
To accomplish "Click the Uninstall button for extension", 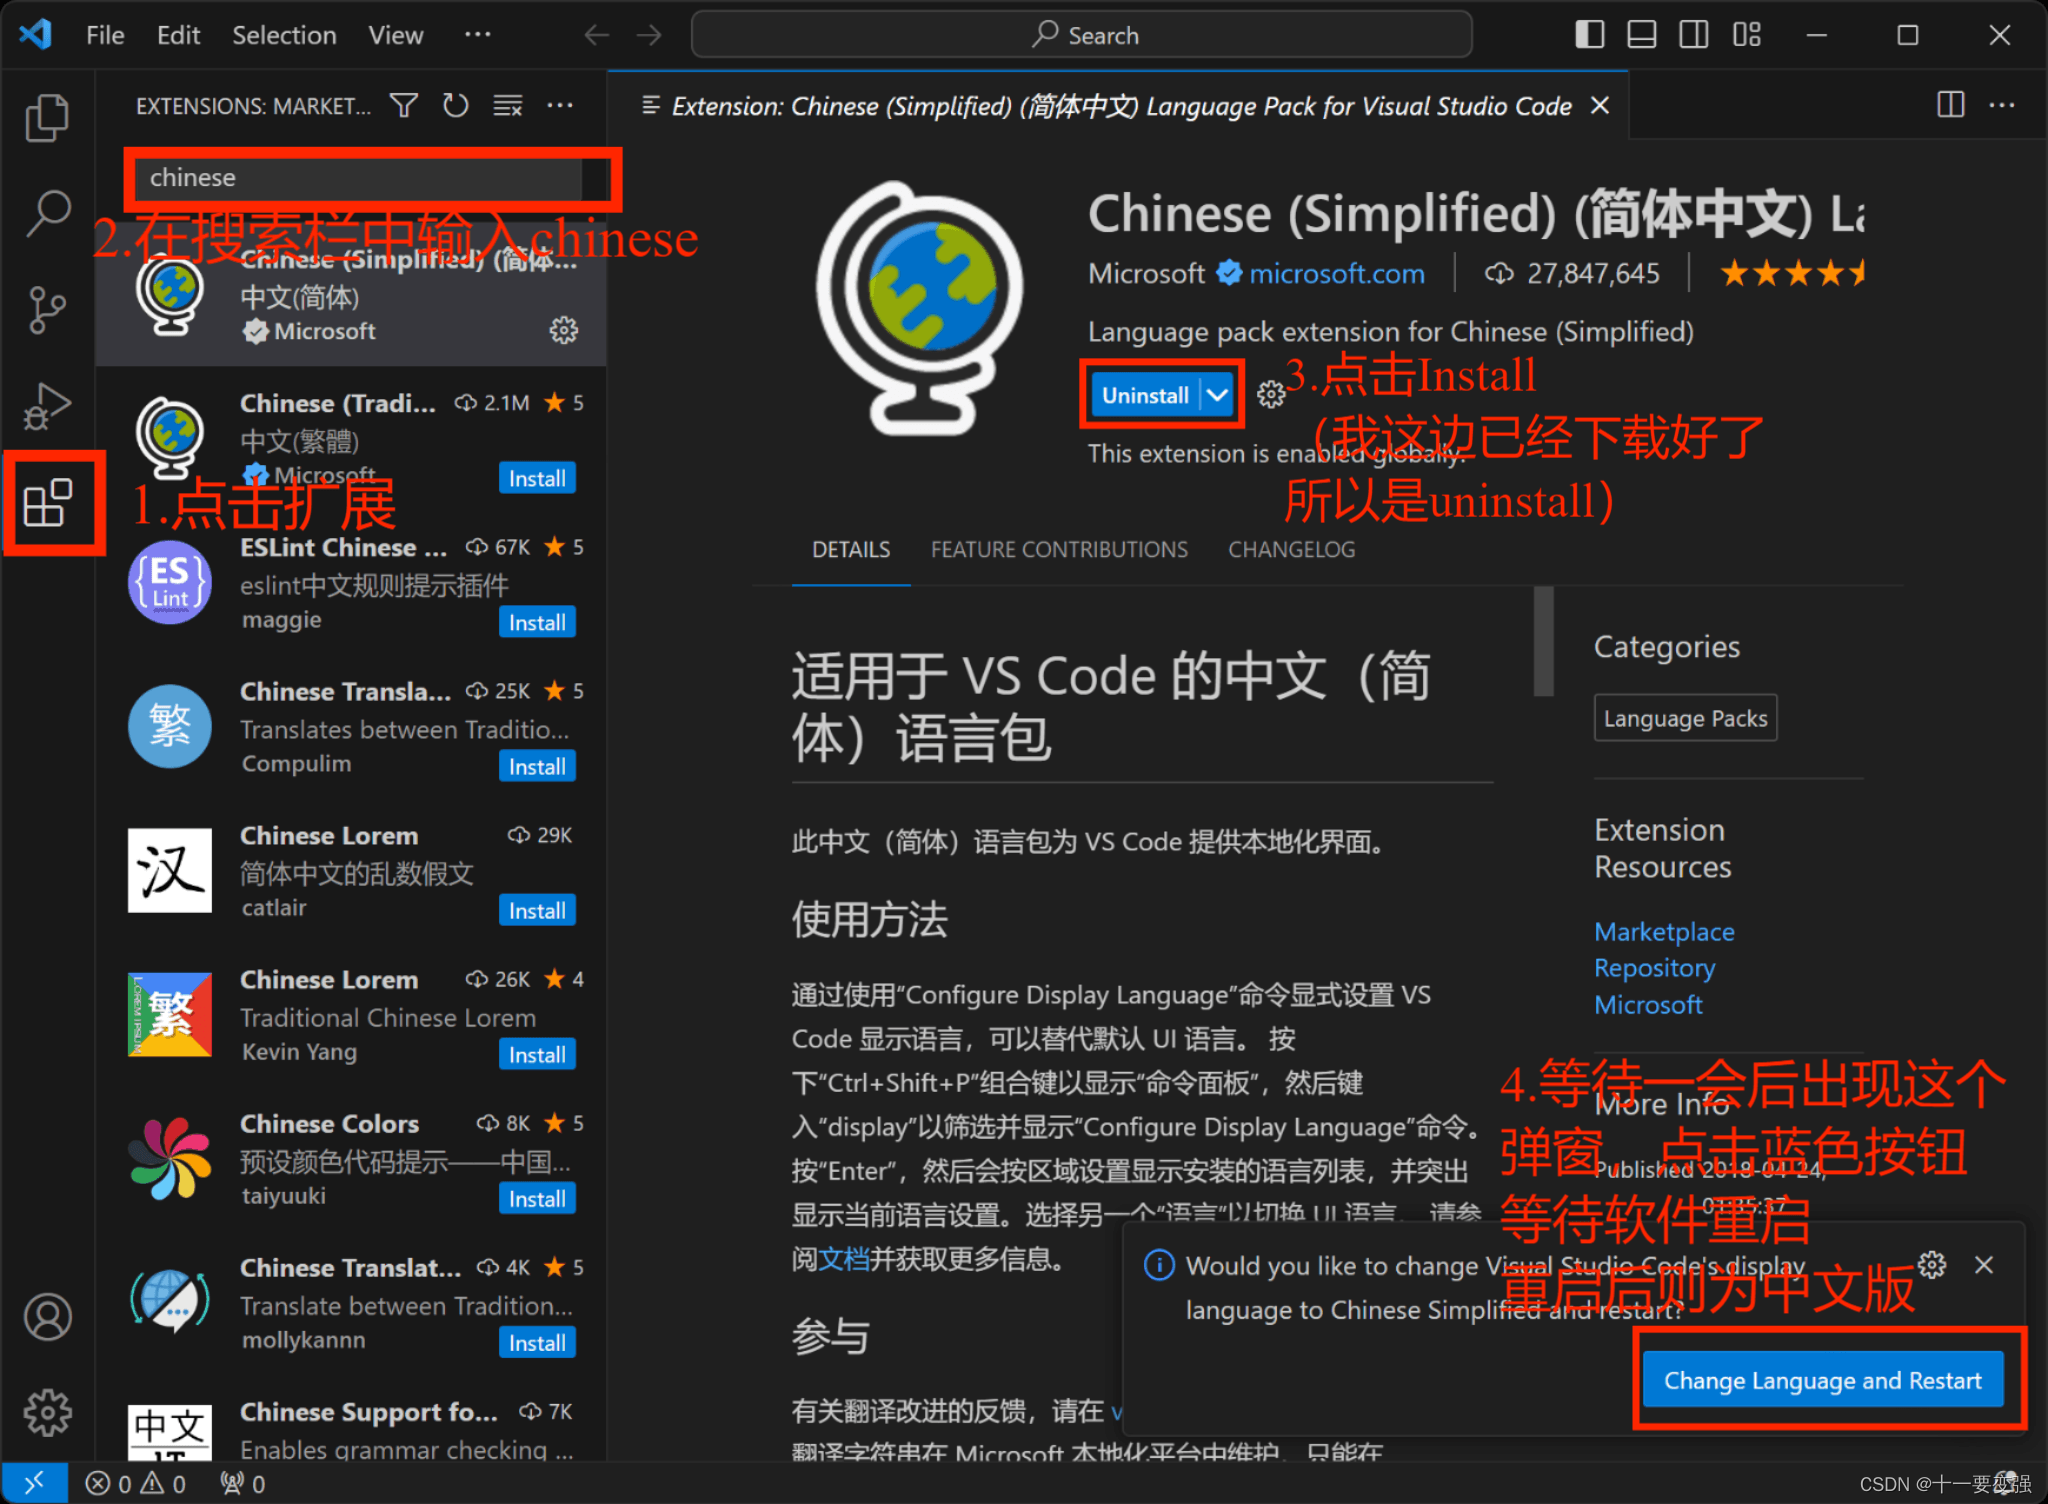I will (x=1145, y=393).
